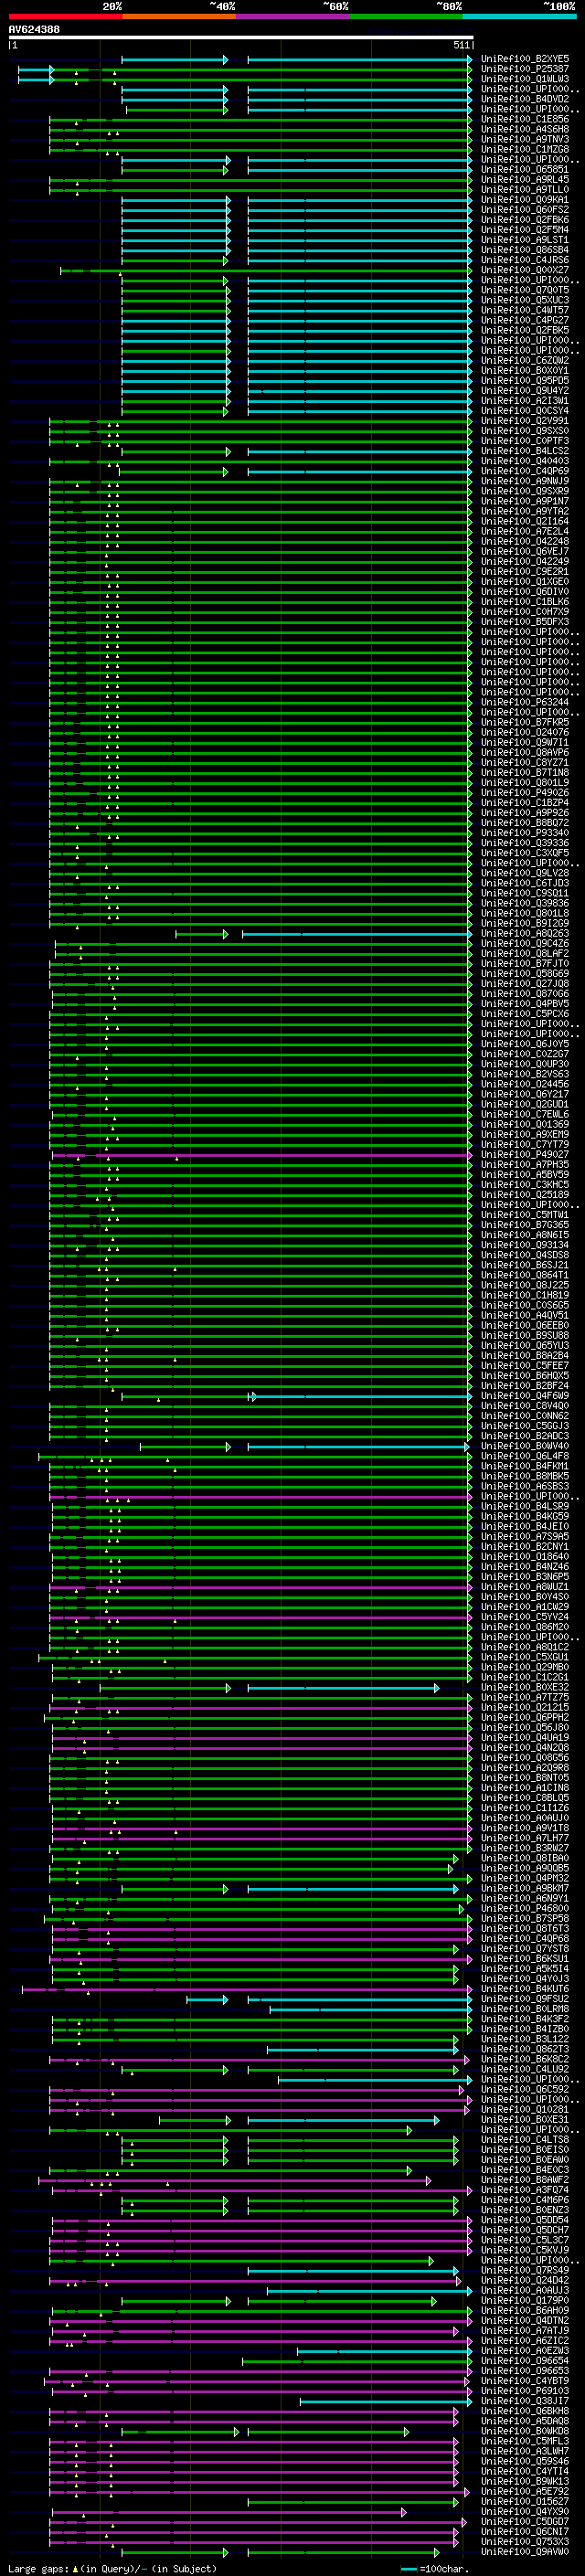Click label UniRef100_Q2FBK6
Screen dimensions: 585x2576
(x=524, y=220)
